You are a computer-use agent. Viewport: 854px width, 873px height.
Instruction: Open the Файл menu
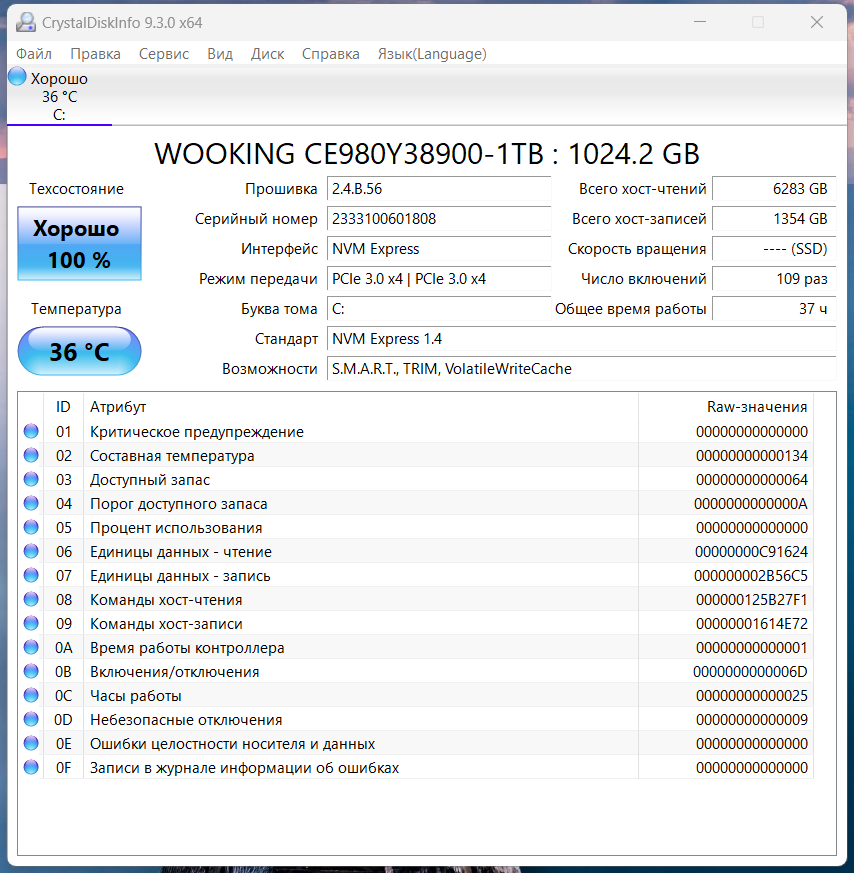[x=34, y=54]
